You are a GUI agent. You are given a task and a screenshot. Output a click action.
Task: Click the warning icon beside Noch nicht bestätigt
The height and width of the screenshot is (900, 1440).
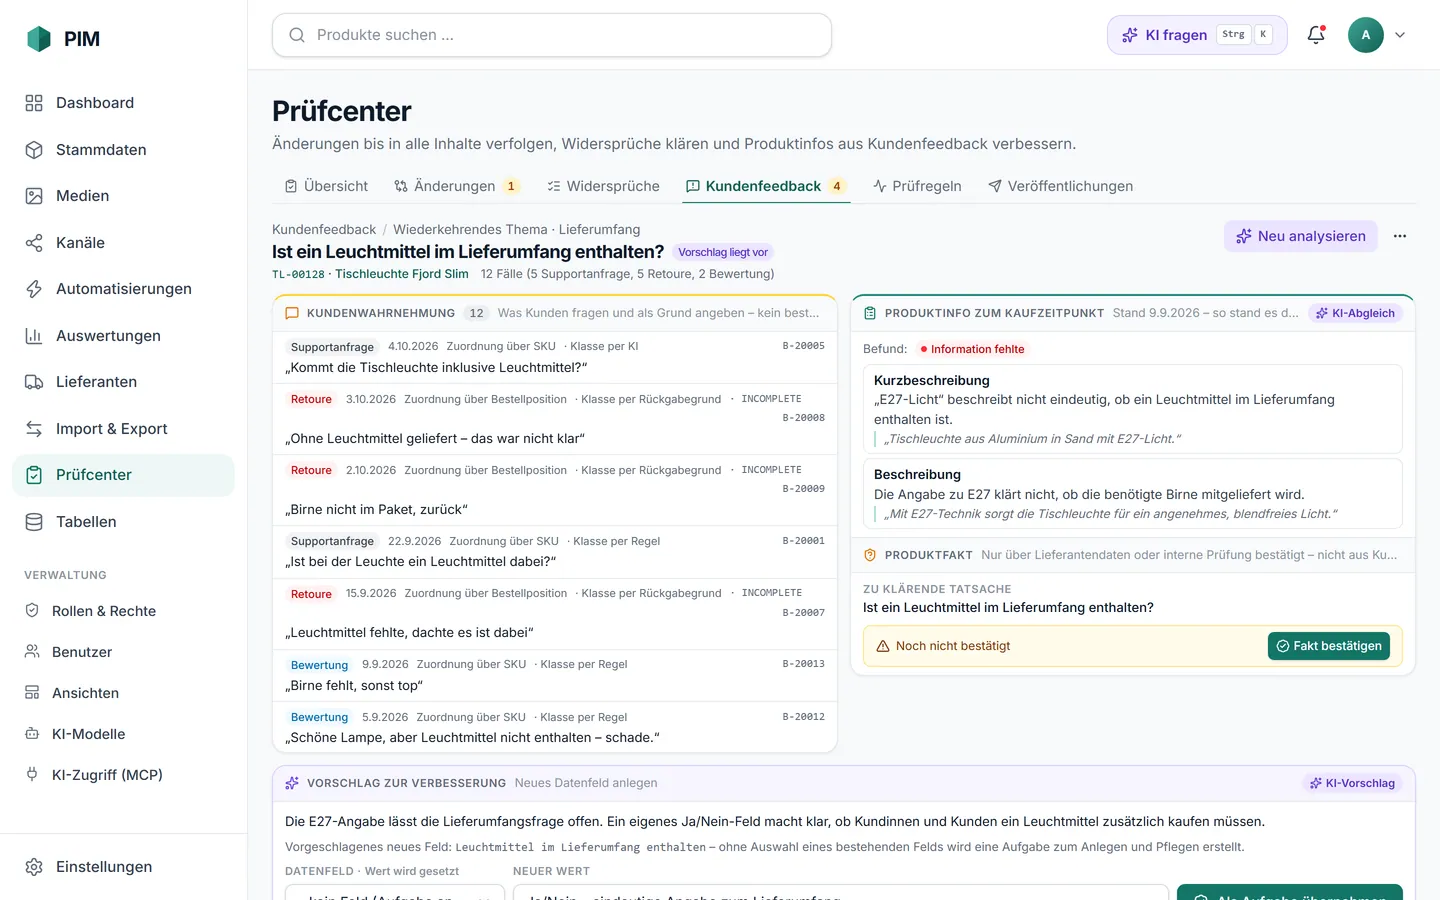click(883, 646)
